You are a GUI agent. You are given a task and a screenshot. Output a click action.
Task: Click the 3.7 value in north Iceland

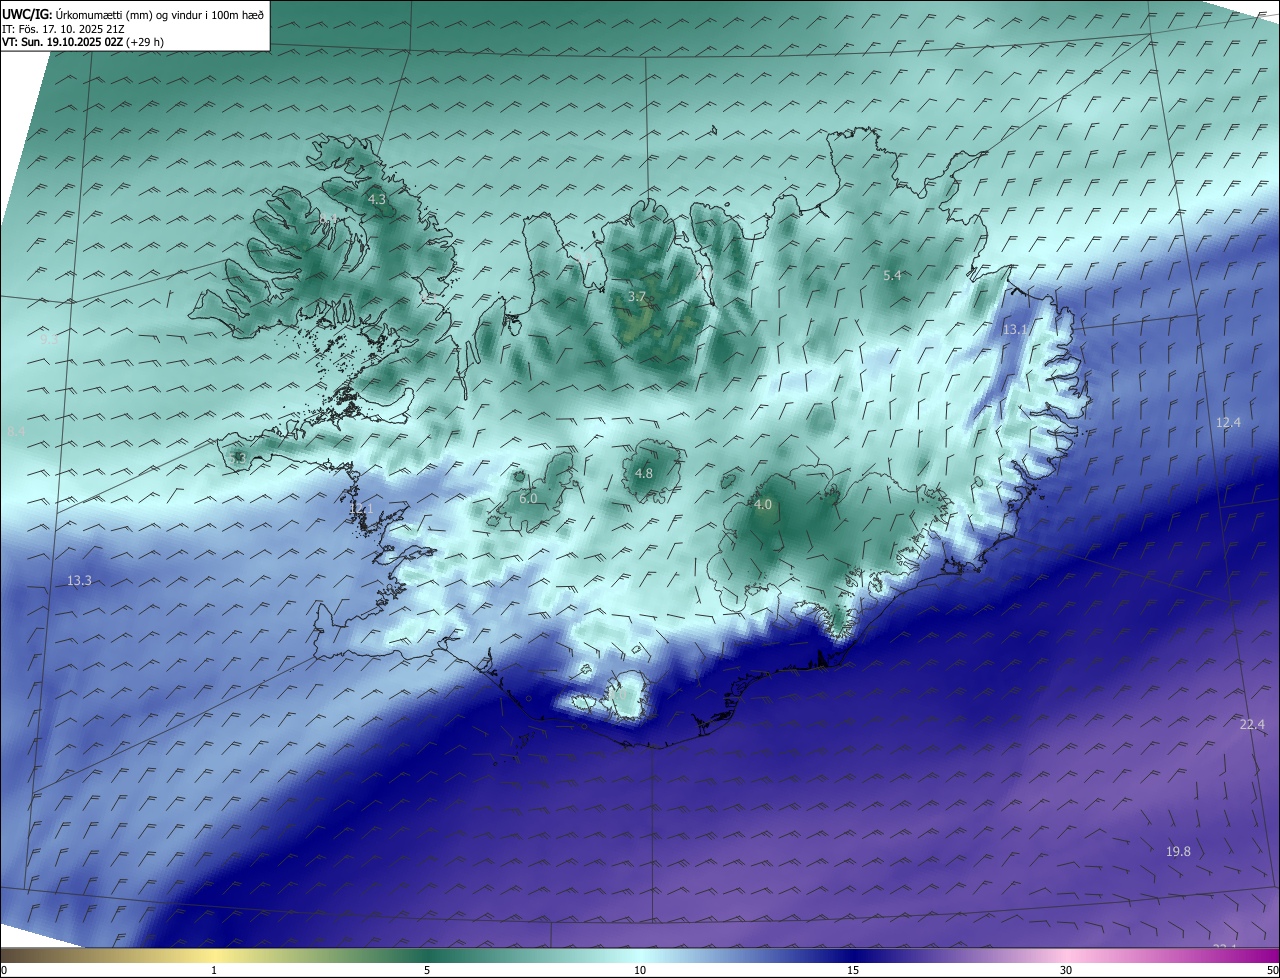[x=636, y=297]
